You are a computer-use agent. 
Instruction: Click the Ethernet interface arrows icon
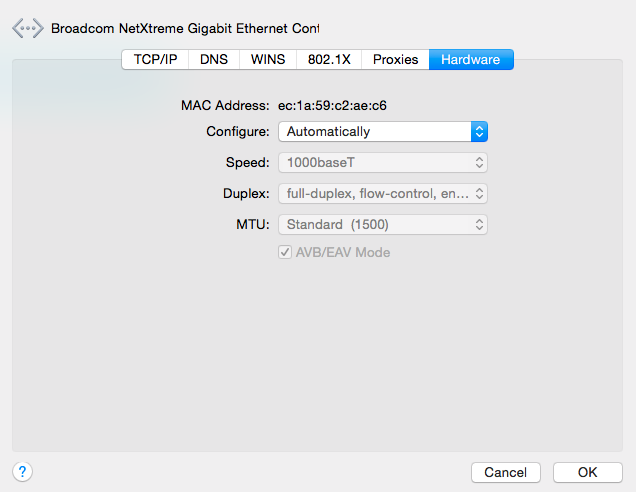(x=28, y=28)
